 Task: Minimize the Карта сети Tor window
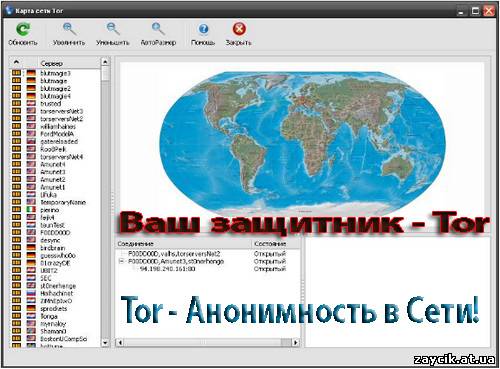point(461,11)
